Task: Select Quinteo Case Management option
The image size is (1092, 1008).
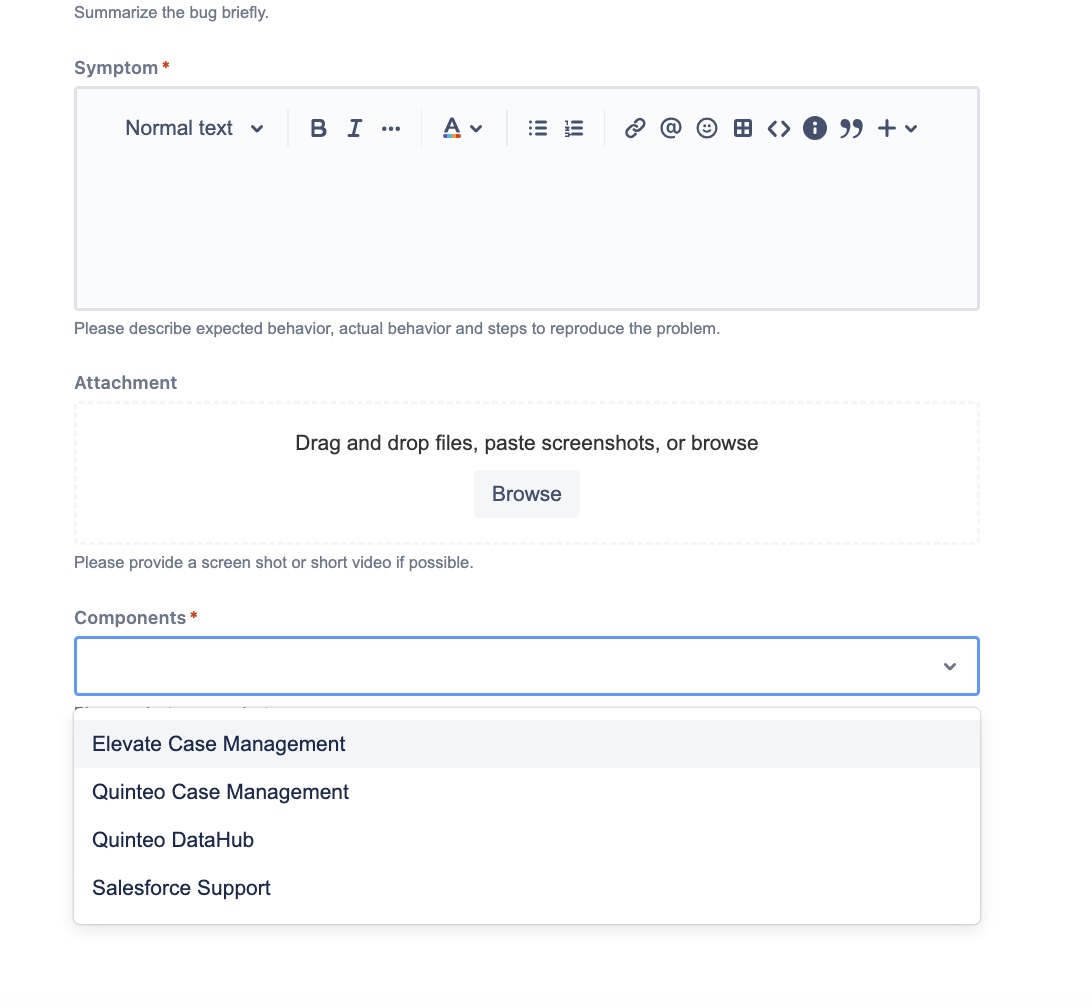Action: click(x=526, y=792)
